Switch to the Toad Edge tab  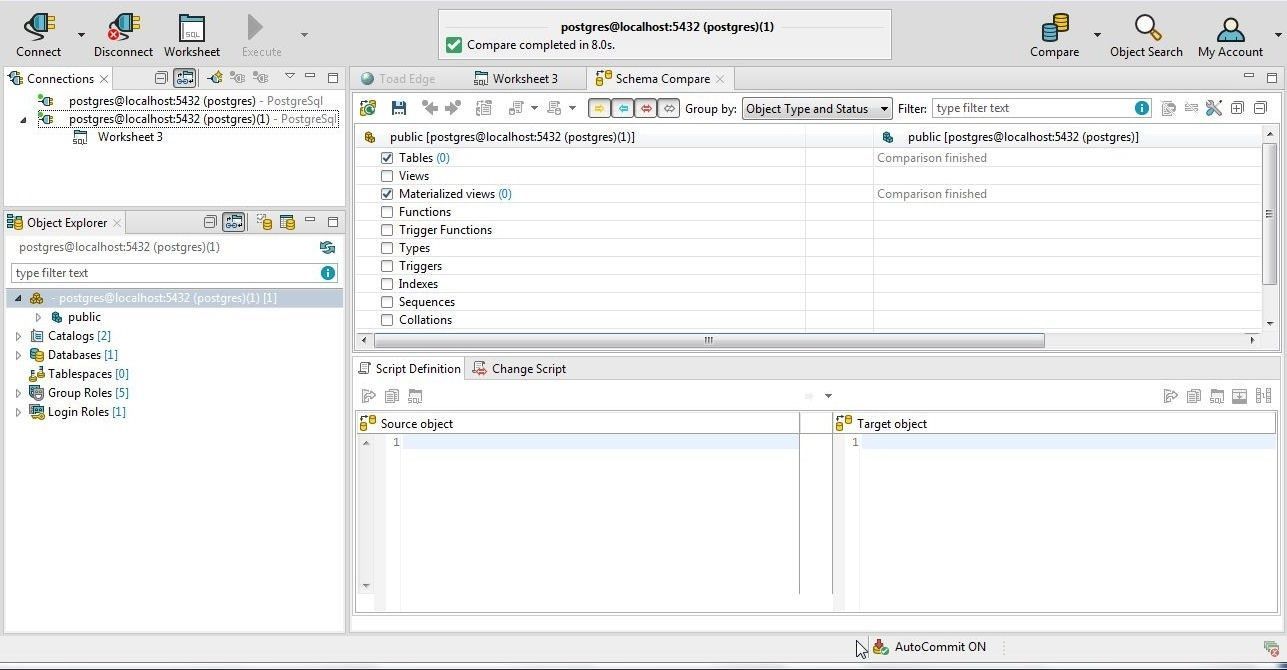(x=398, y=79)
